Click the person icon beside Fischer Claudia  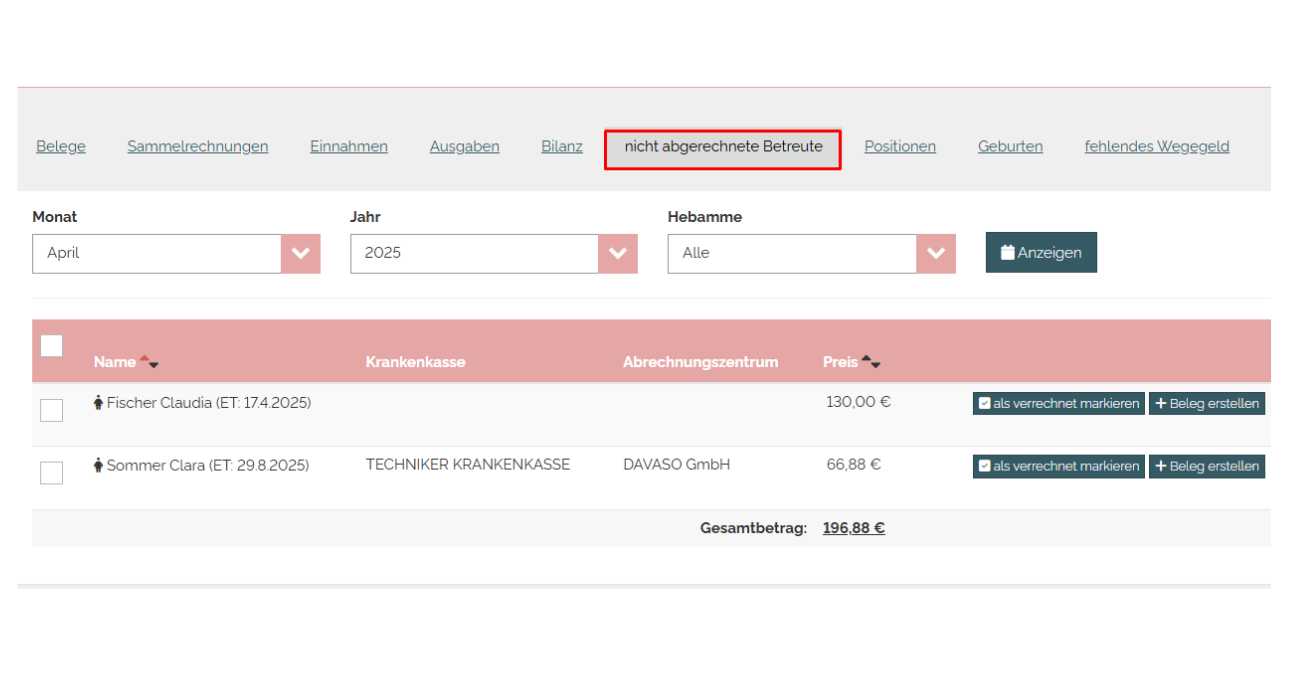click(98, 403)
